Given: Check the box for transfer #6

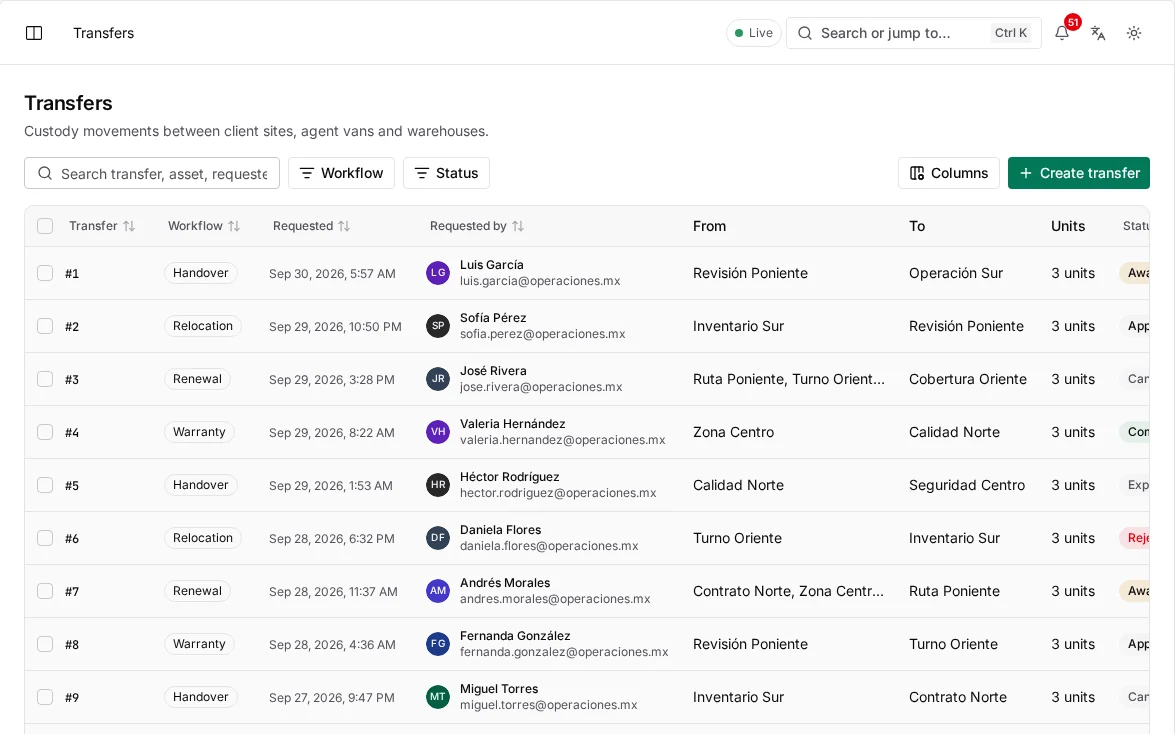Looking at the screenshot, I should click(45, 538).
